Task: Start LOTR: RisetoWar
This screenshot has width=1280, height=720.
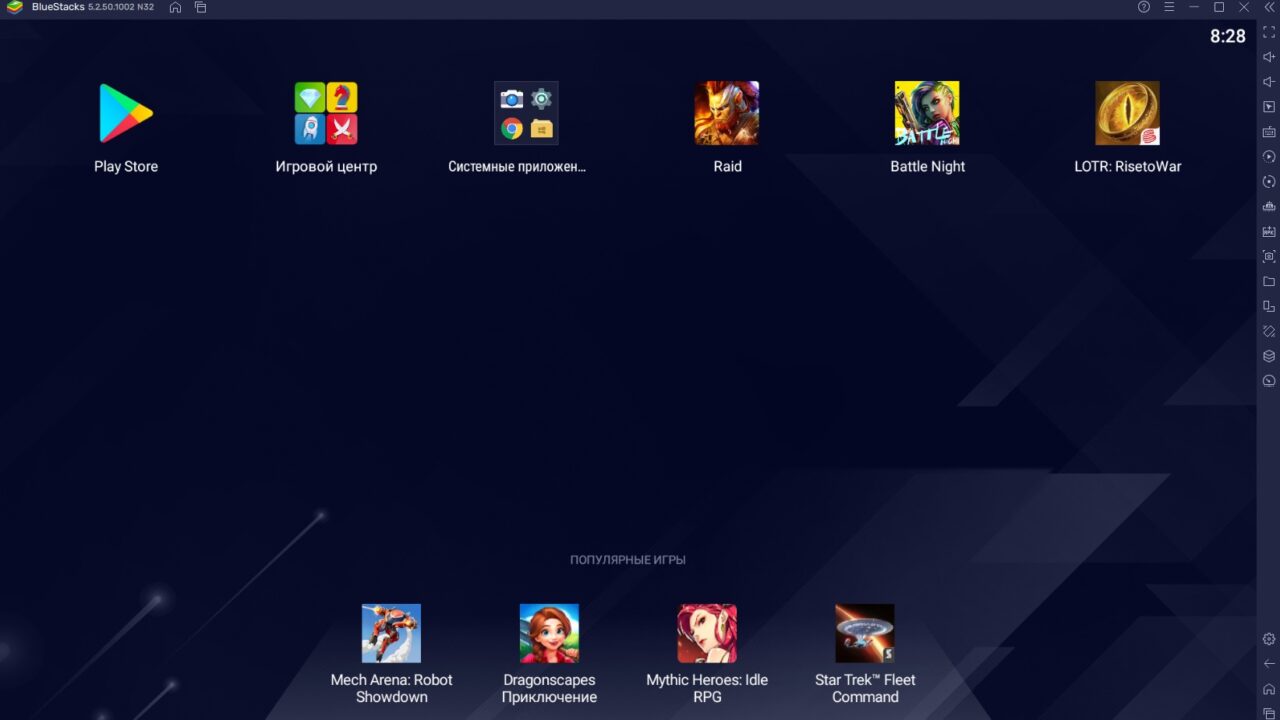Action: pyautogui.click(x=1127, y=112)
